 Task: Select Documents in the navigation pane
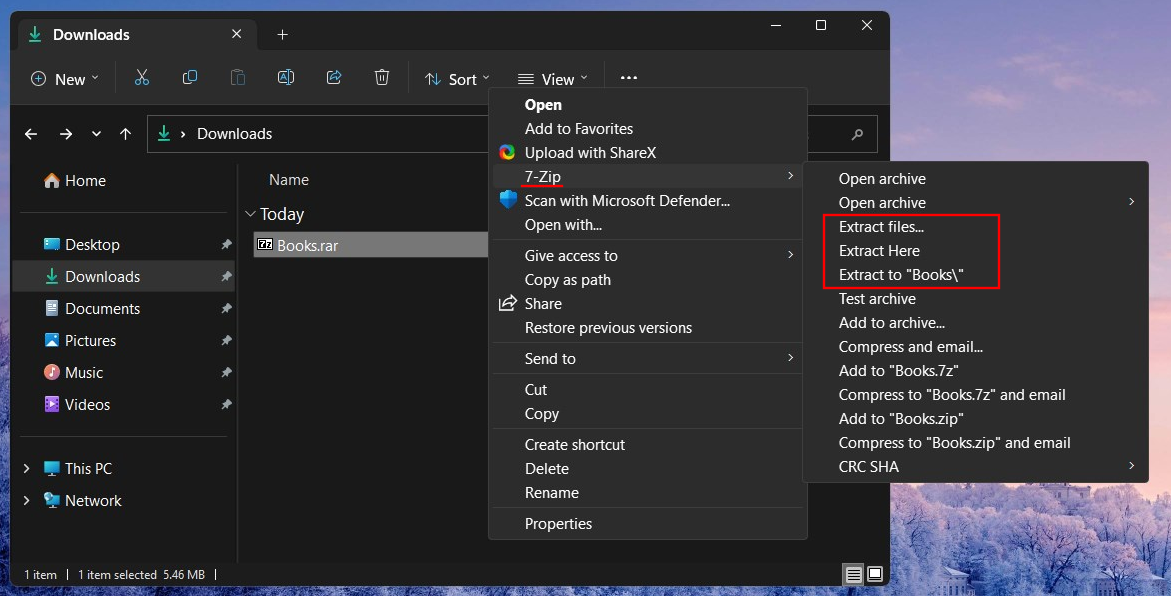(x=102, y=309)
